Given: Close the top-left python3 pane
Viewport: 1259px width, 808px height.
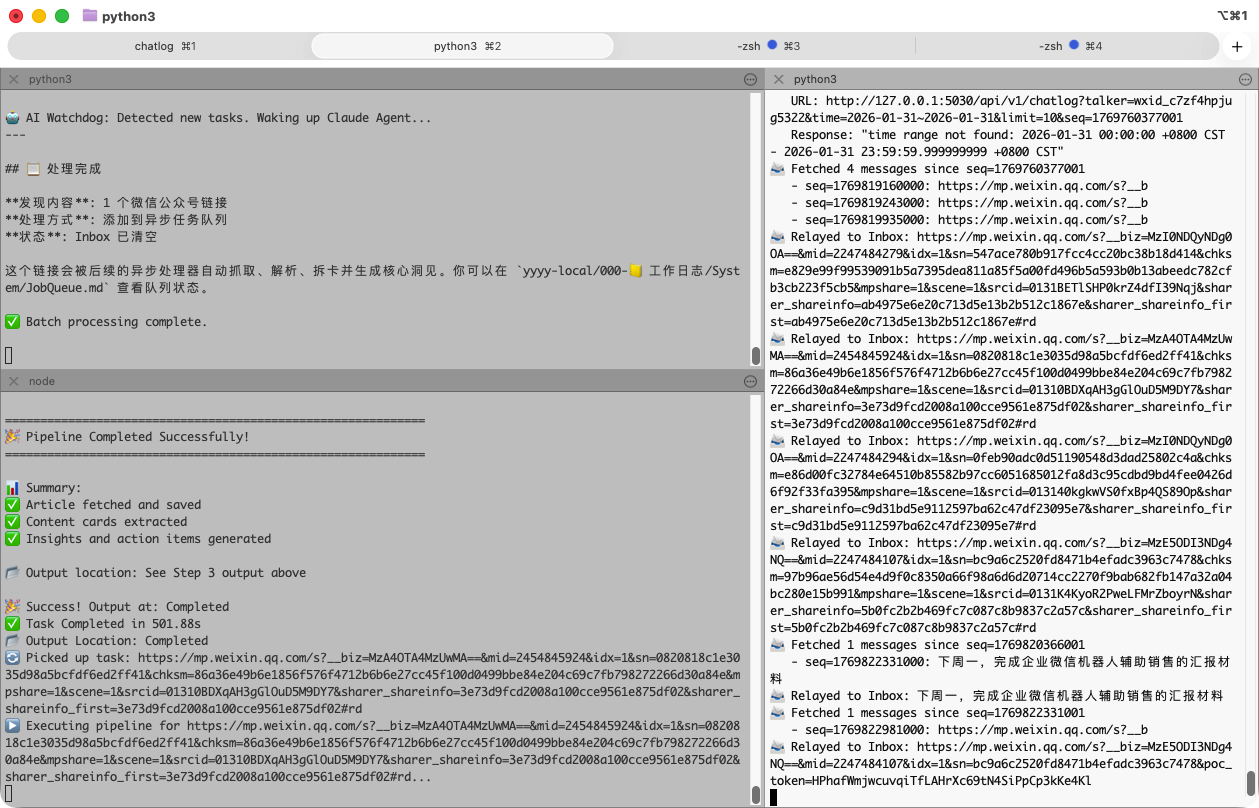Looking at the screenshot, I should [14, 79].
